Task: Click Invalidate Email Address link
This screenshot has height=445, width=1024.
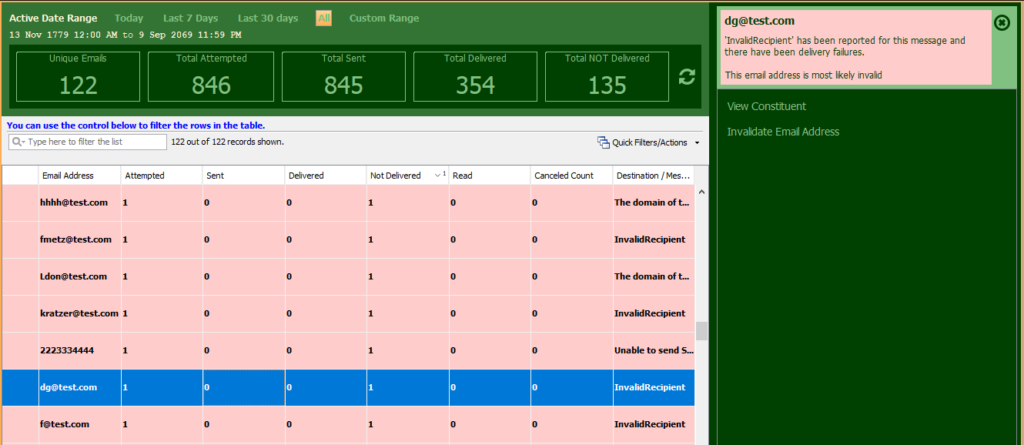Action: coord(783,131)
